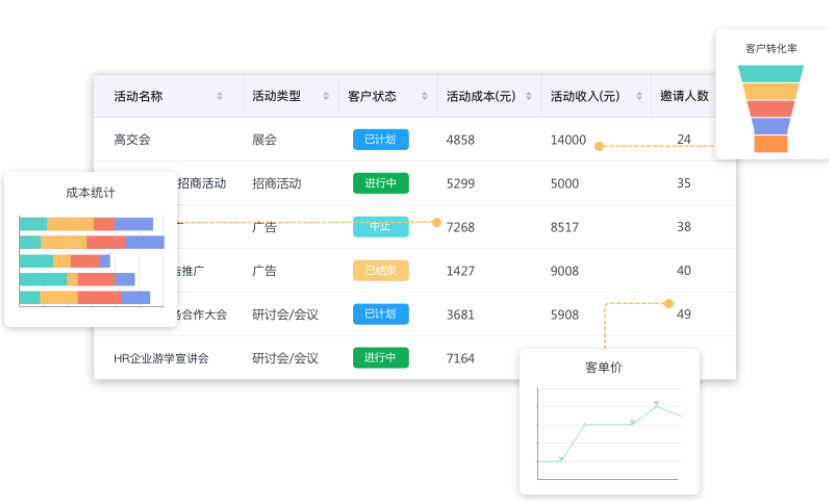The height and width of the screenshot is (501, 829).
Task: Click cost value 1427
Action: (x=460, y=271)
